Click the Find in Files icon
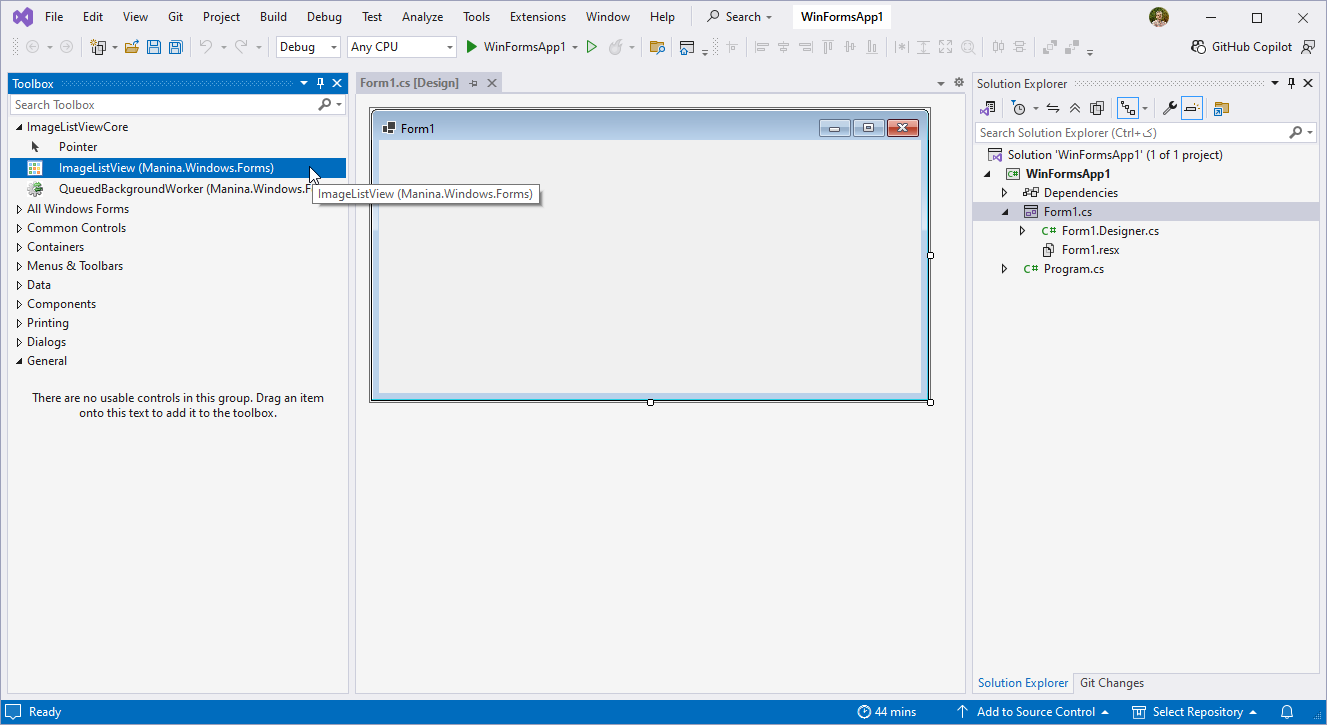 click(x=657, y=47)
